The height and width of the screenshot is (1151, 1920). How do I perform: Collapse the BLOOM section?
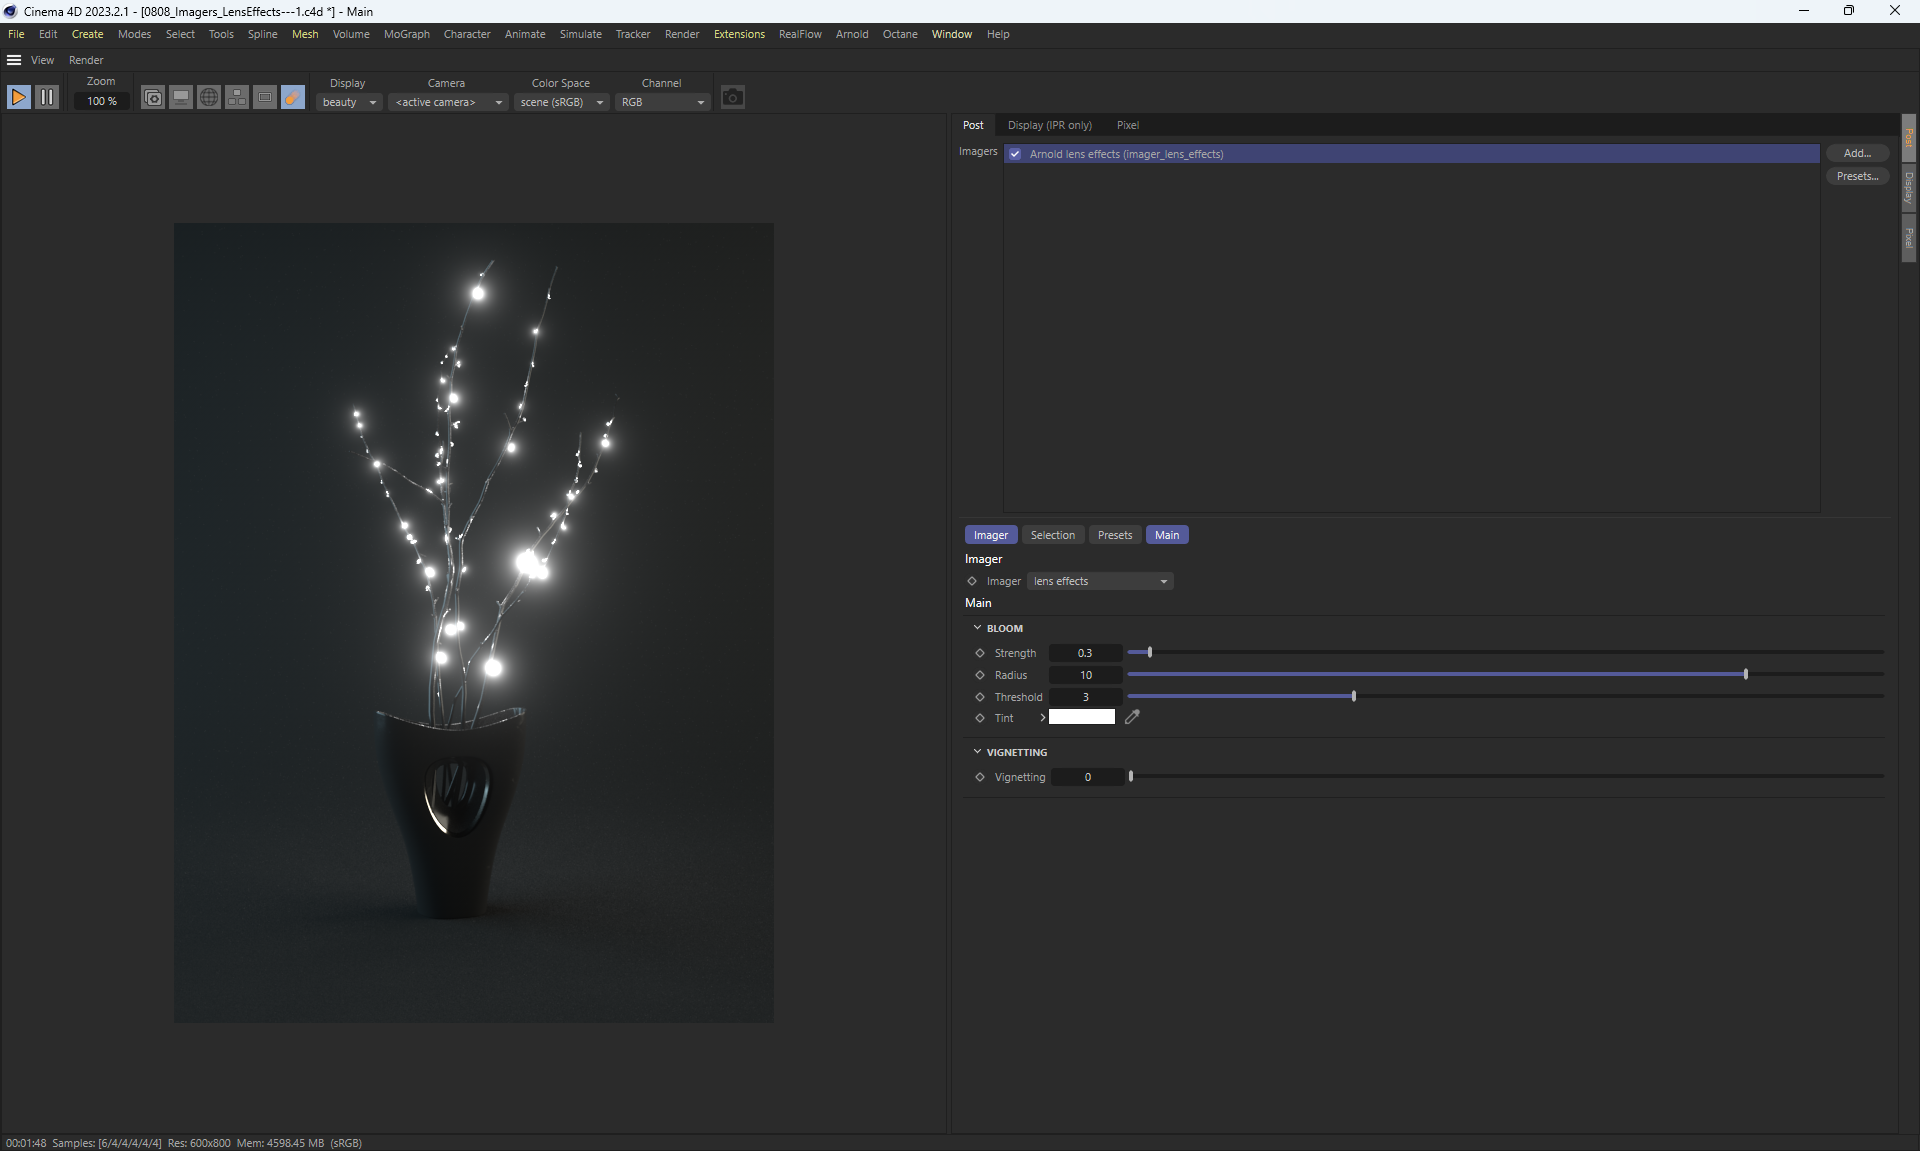(977, 628)
